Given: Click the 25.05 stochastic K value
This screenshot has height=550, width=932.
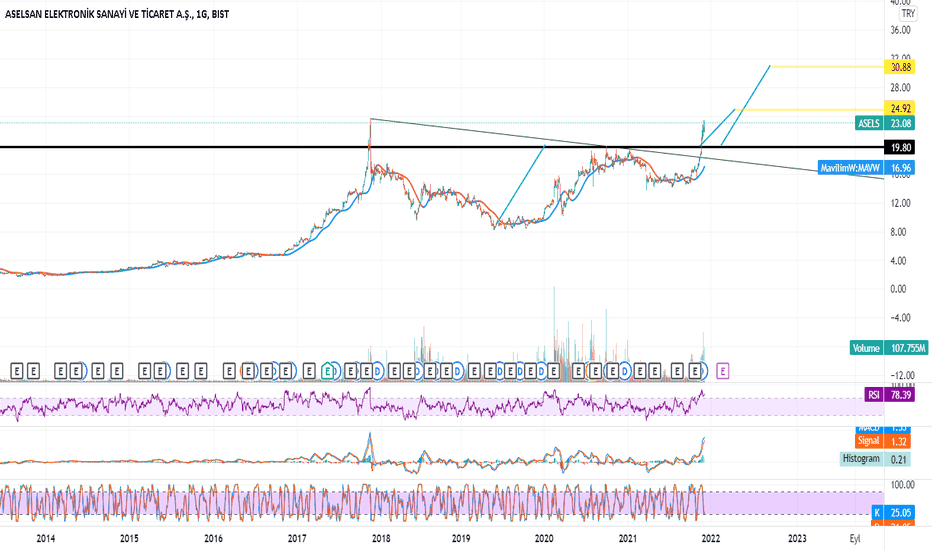Looking at the screenshot, I should (900, 512).
